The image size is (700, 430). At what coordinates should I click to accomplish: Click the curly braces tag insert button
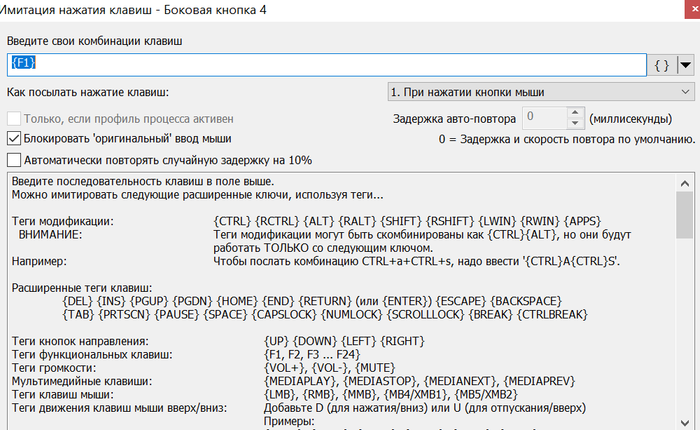point(662,64)
